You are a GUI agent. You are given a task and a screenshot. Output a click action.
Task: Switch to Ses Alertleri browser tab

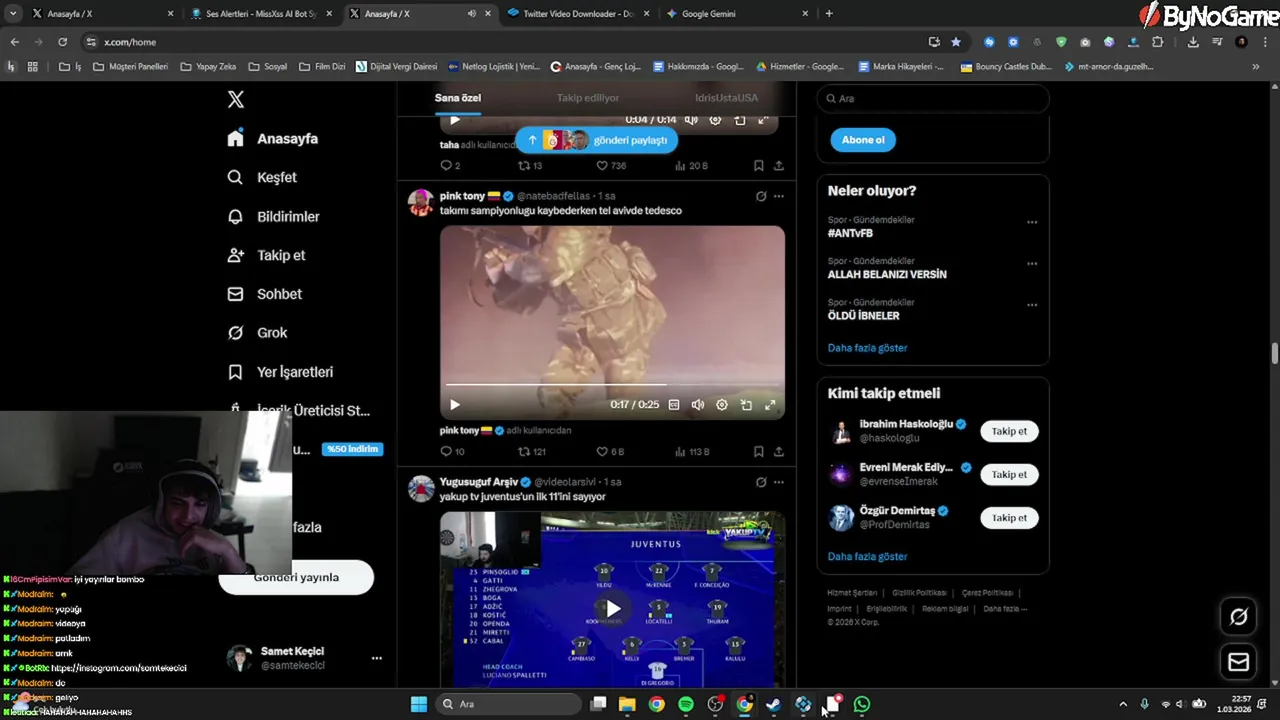tap(260, 14)
